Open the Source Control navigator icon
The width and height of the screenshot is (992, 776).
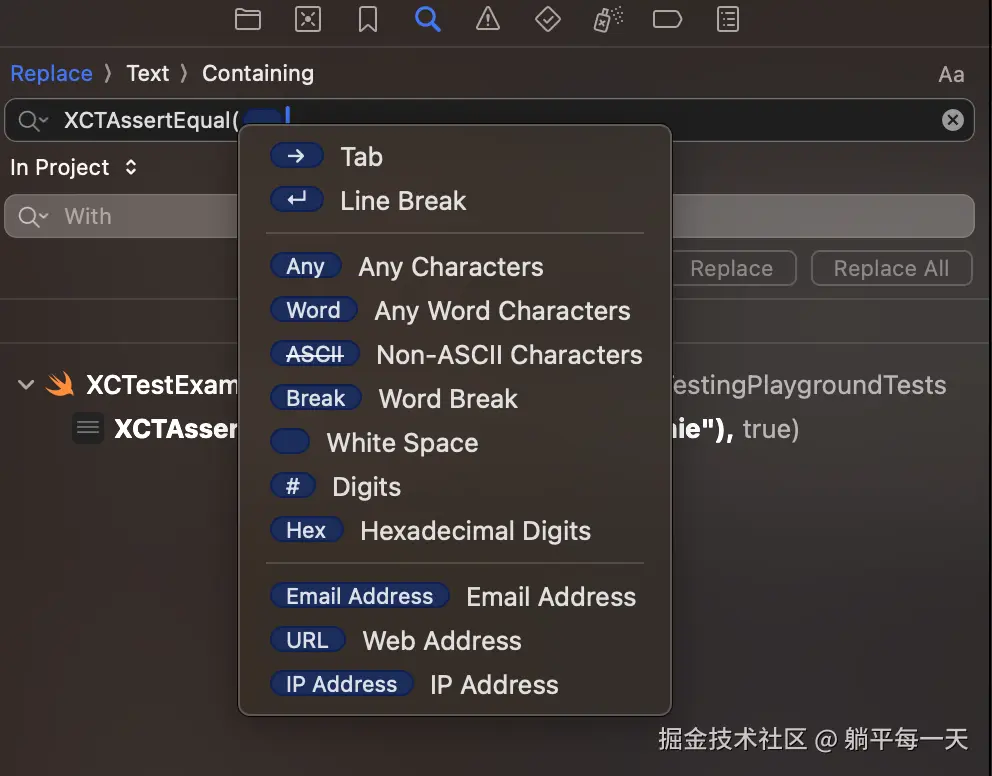pyautogui.click(x=308, y=19)
